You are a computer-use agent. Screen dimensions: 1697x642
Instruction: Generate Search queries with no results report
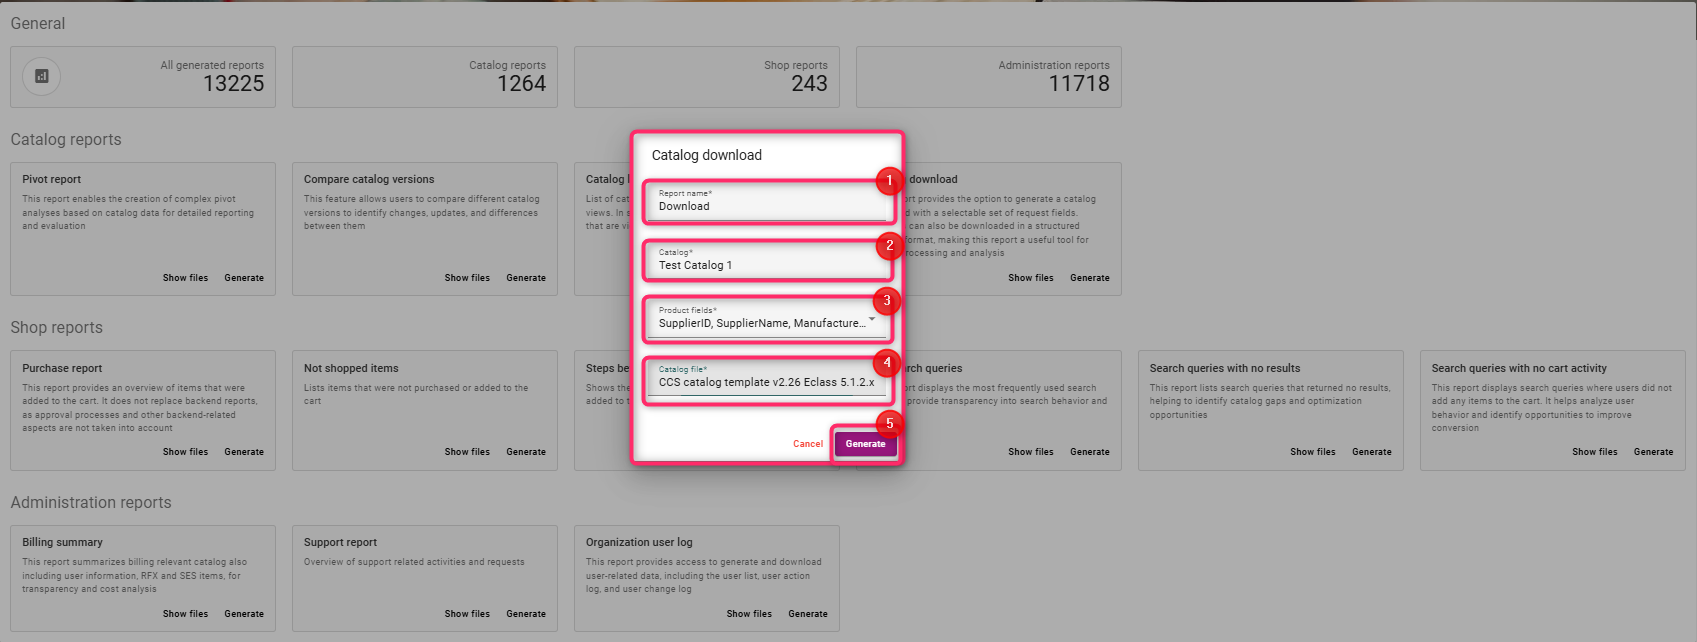point(1371,452)
